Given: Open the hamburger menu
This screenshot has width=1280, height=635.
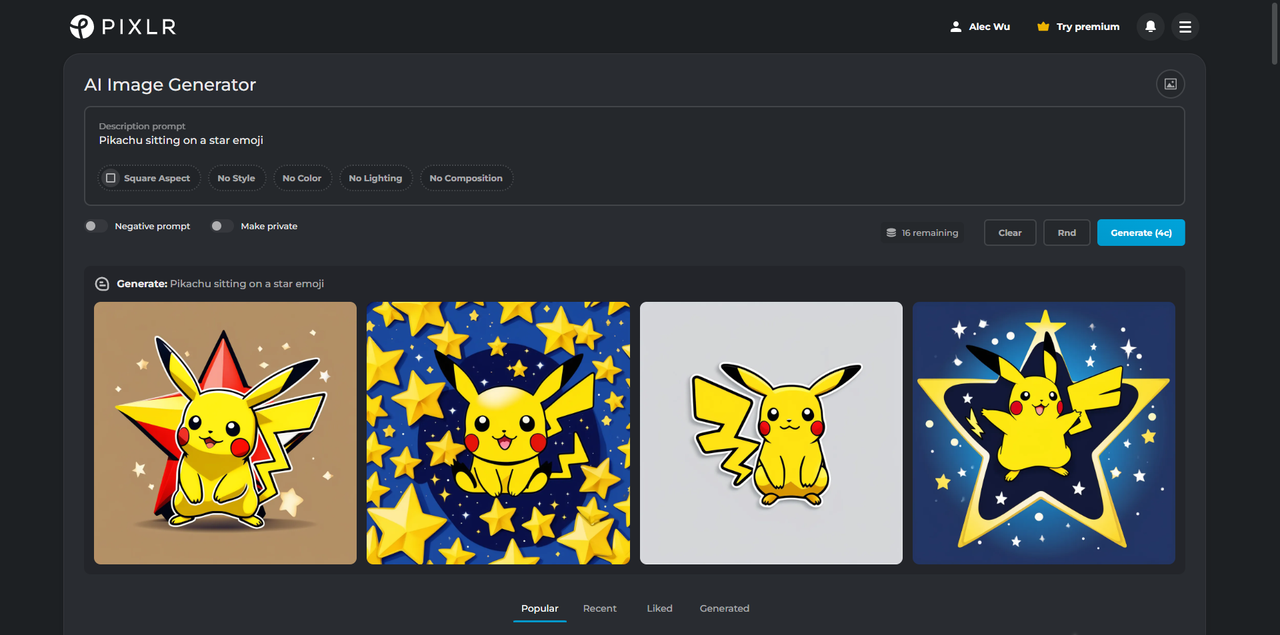Looking at the screenshot, I should [1185, 27].
